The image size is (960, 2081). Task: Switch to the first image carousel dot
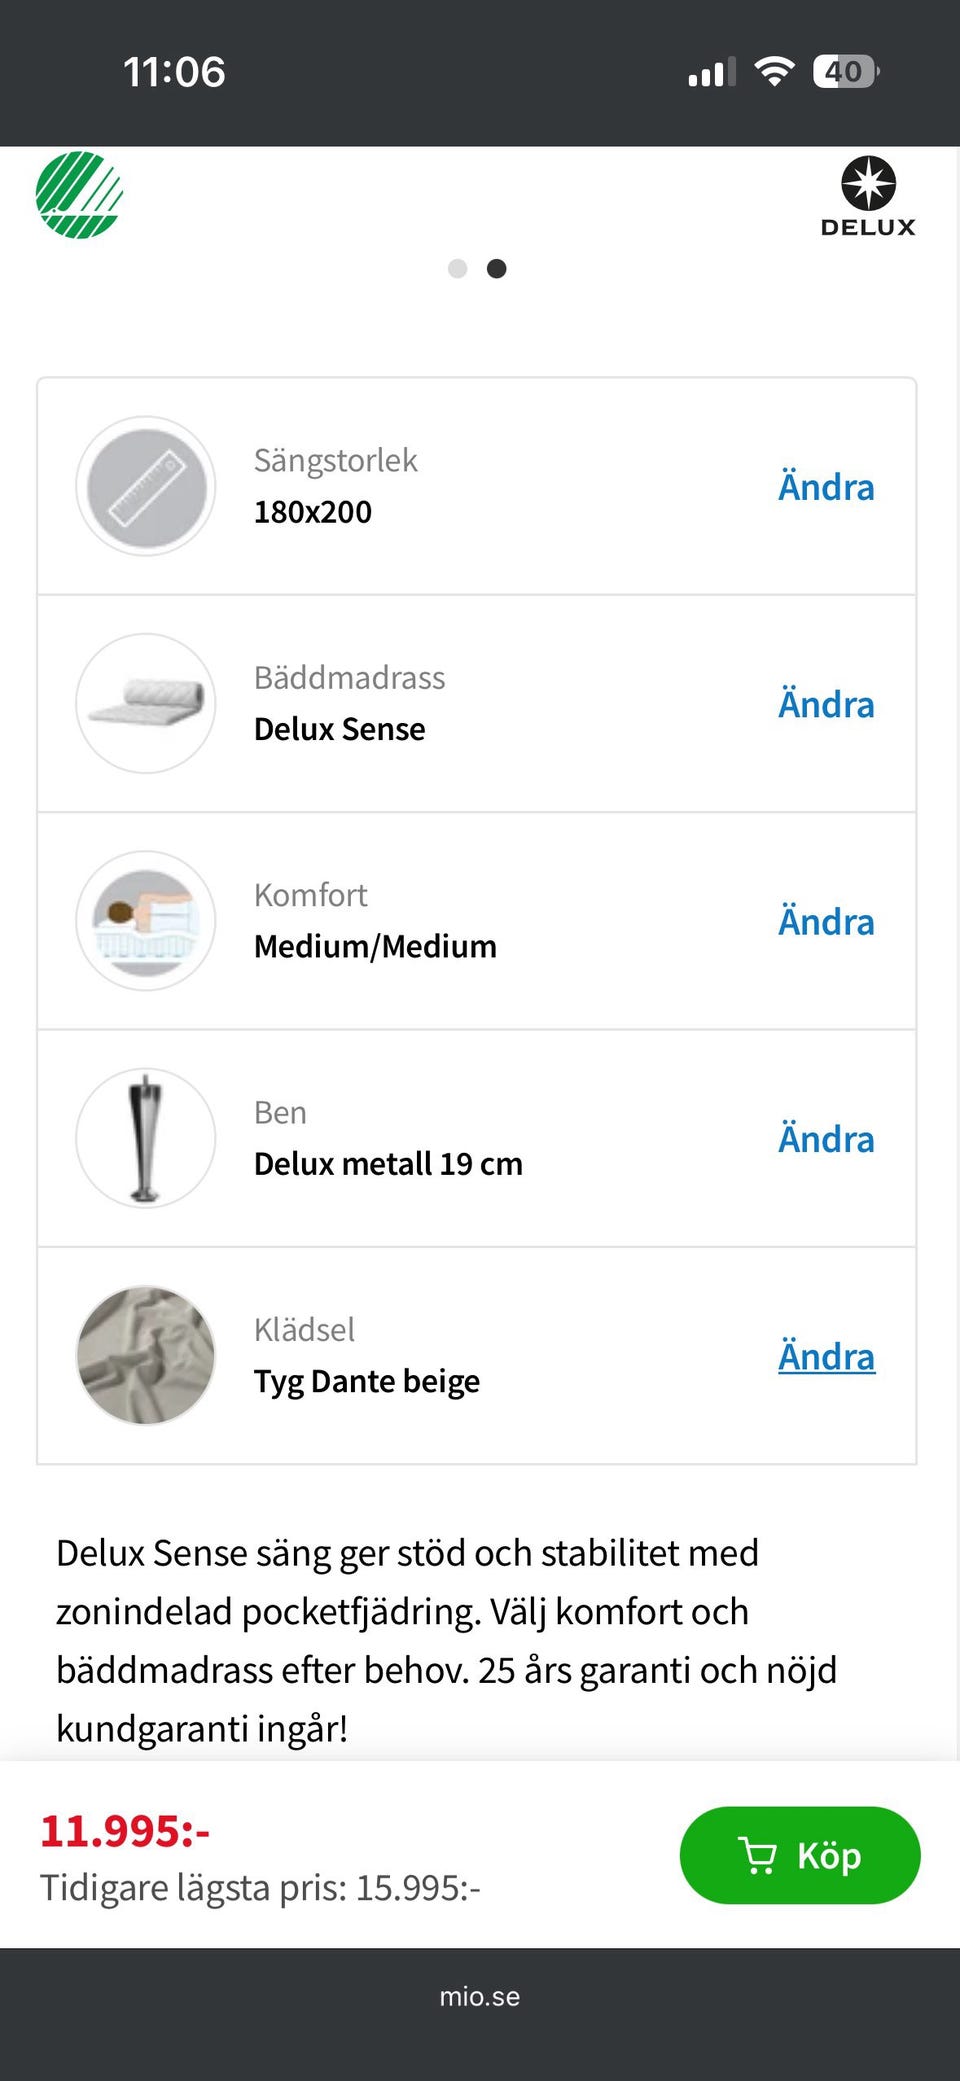pos(458,269)
